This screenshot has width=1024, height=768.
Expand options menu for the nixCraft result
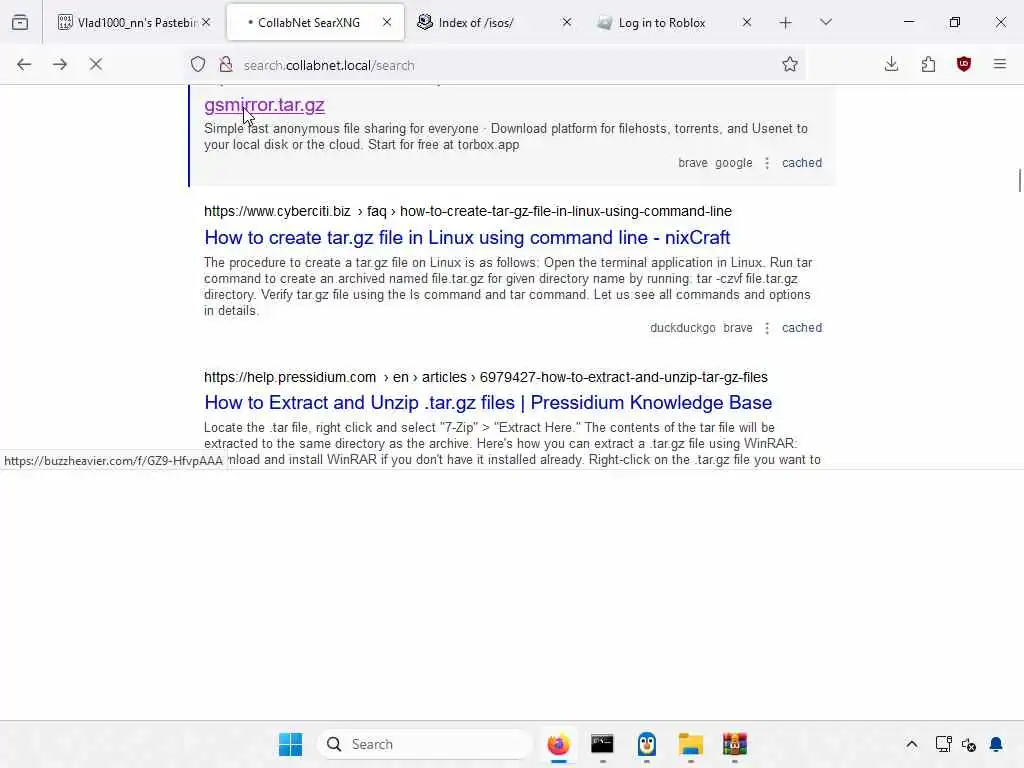point(767,328)
